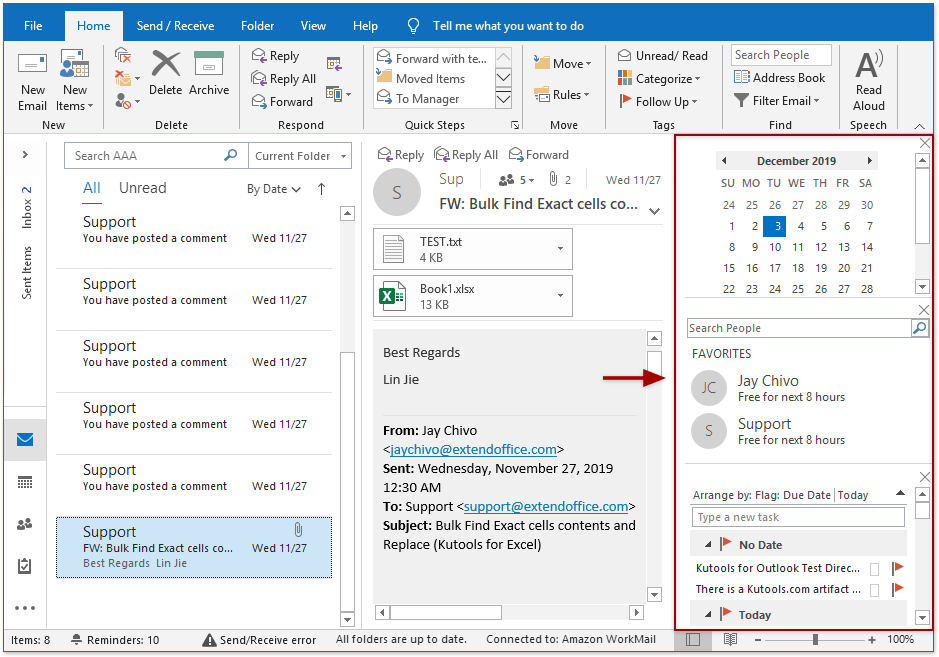Click Reply All in the reading pane
Viewport: 939px width, 657px height.
[465, 155]
